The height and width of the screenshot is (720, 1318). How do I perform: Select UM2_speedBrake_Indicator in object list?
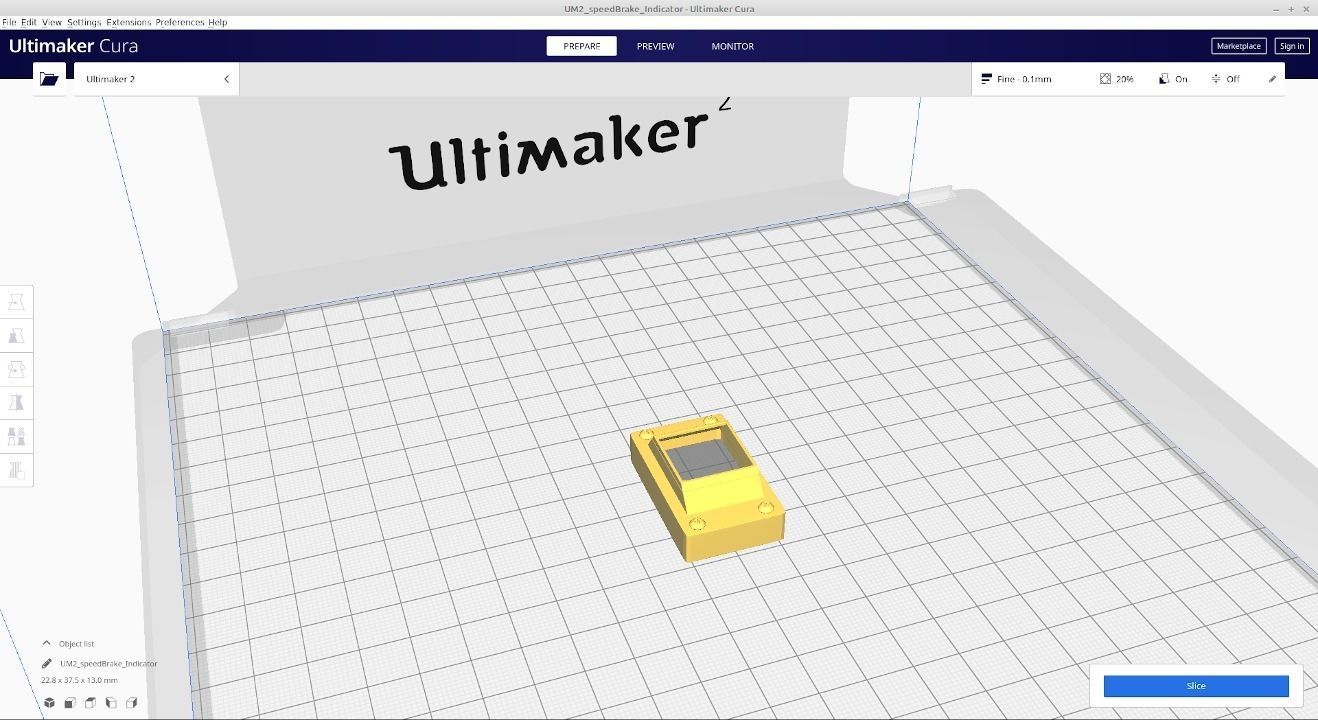click(x=108, y=663)
